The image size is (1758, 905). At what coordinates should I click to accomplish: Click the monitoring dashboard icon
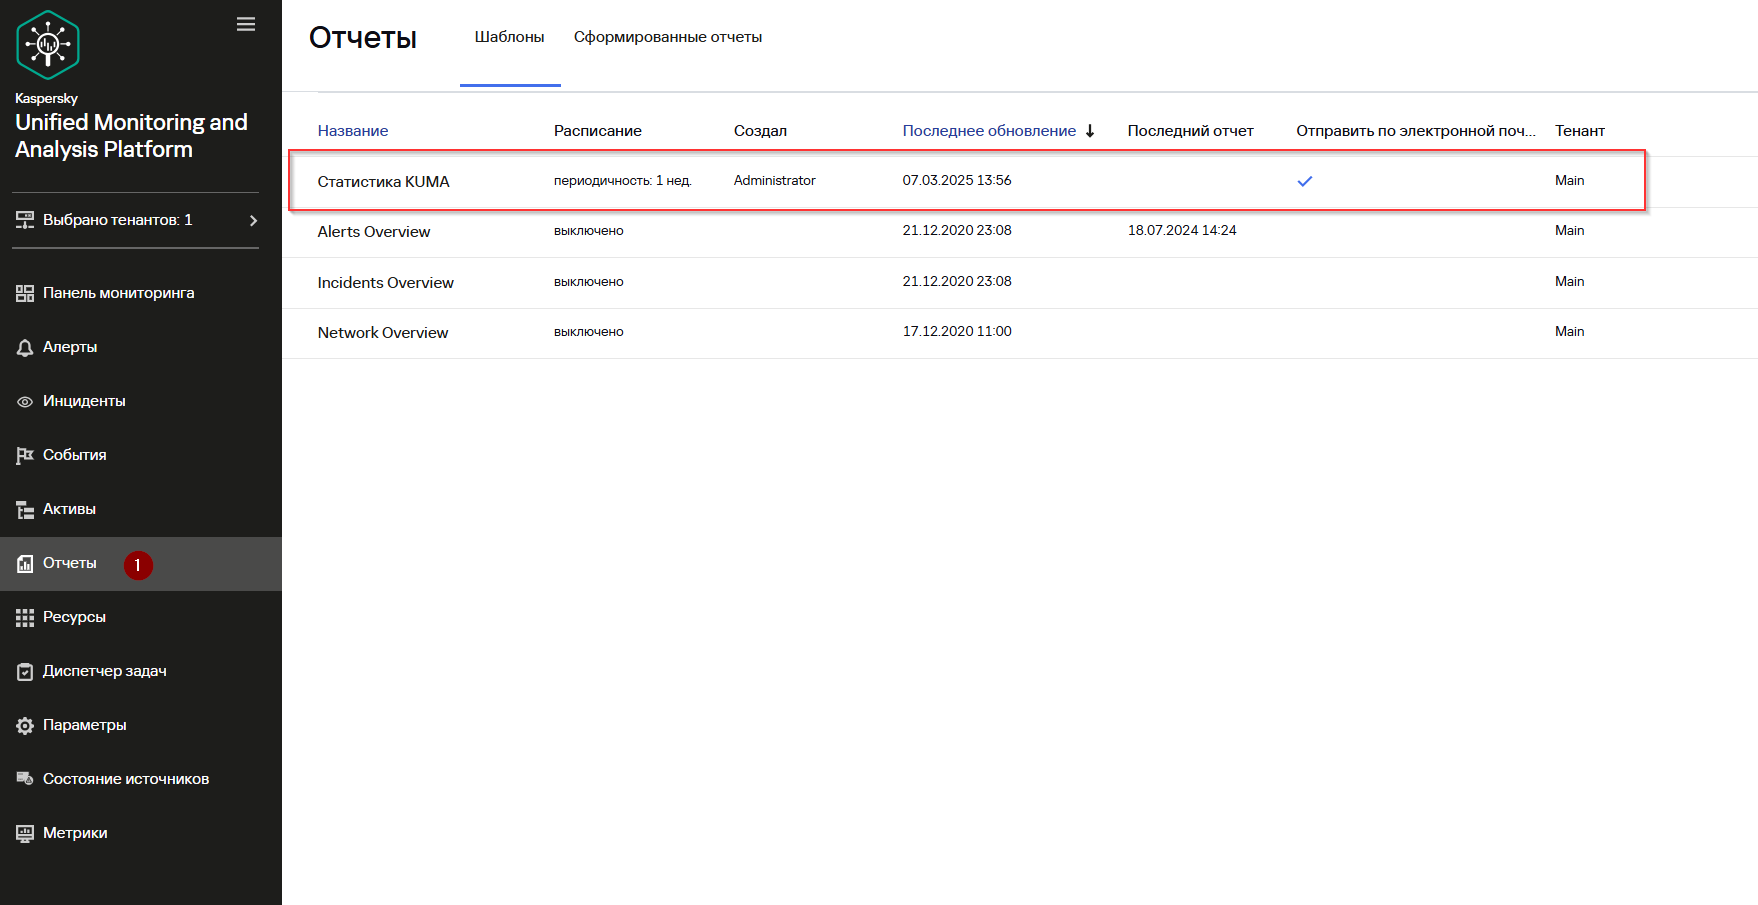[x=25, y=293]
